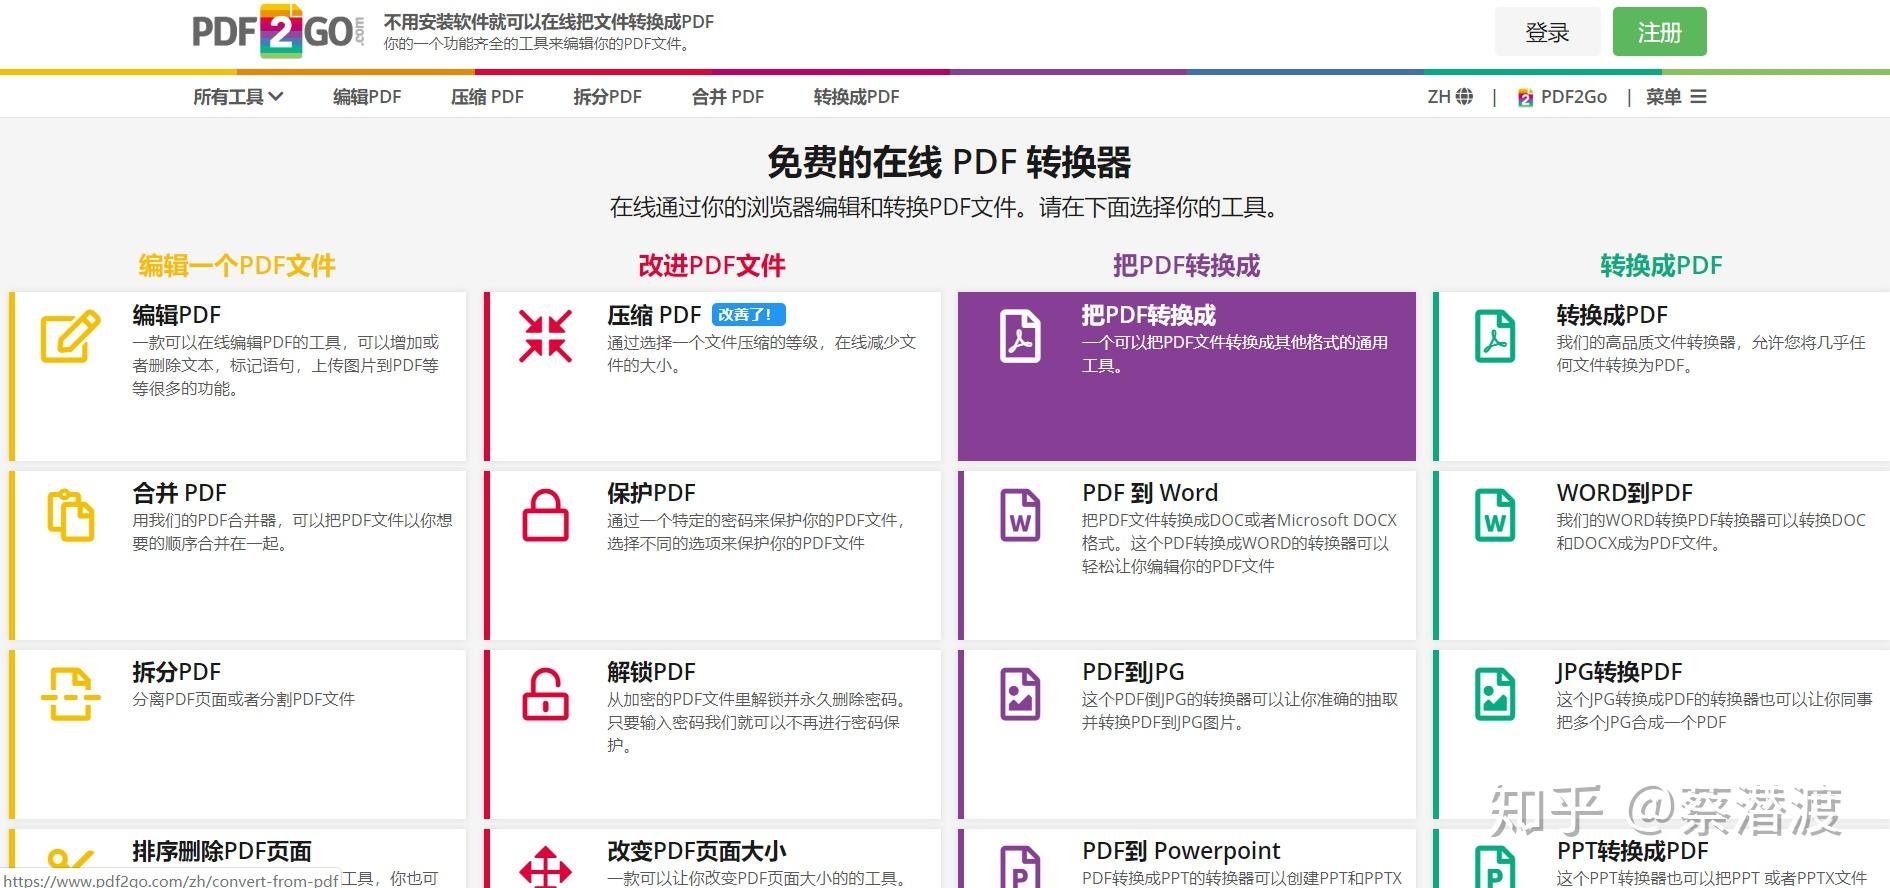
Task: Open the ZH language selector
Action: pos(1450,97)
